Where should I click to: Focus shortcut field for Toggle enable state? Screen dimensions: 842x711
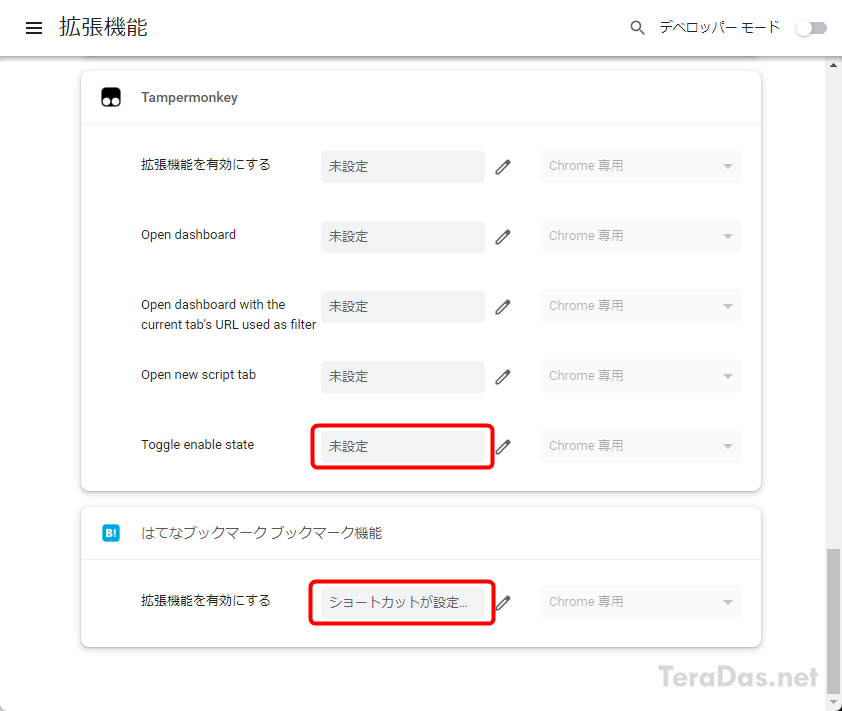pos(403,446)
